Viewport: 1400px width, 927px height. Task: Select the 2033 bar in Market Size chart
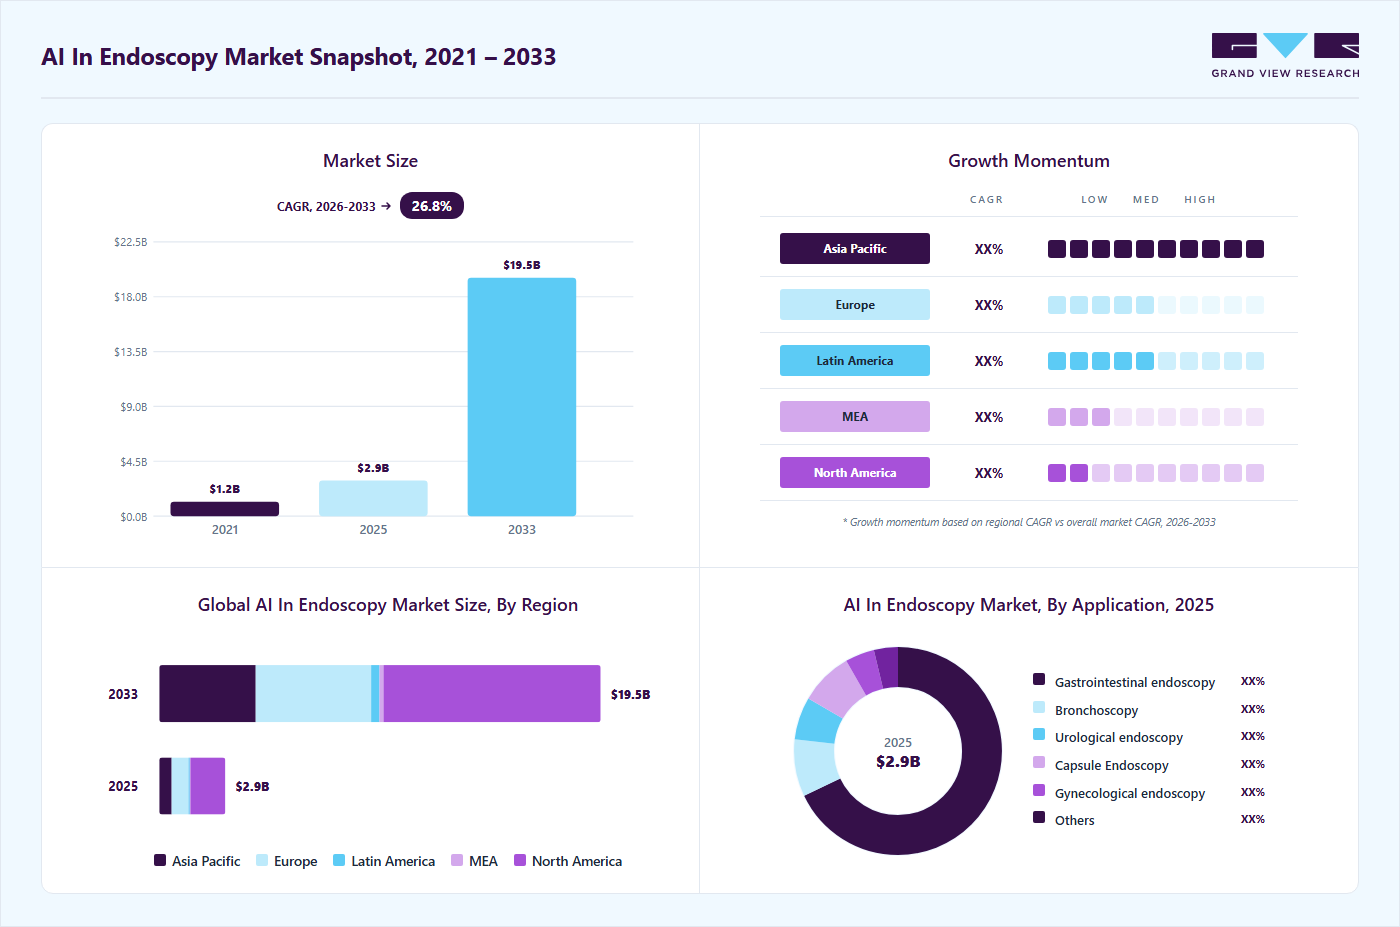pyautogui.click(x=522, y=397)
